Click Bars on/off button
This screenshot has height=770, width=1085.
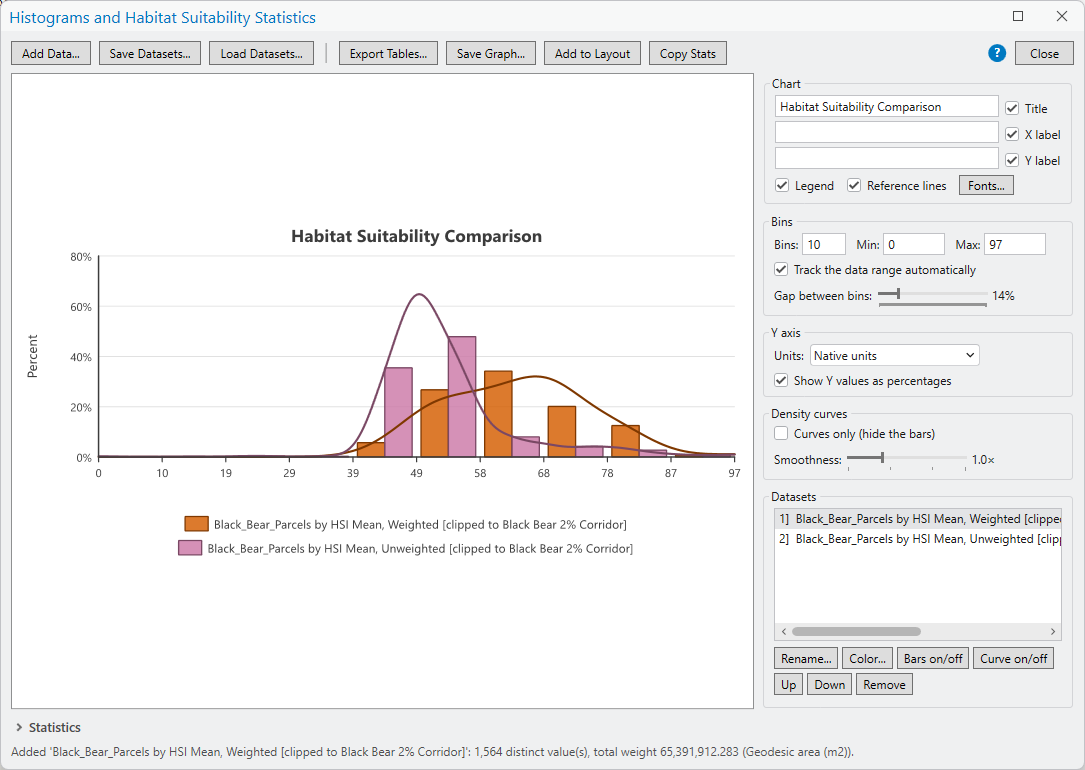(x=933, y=659)
